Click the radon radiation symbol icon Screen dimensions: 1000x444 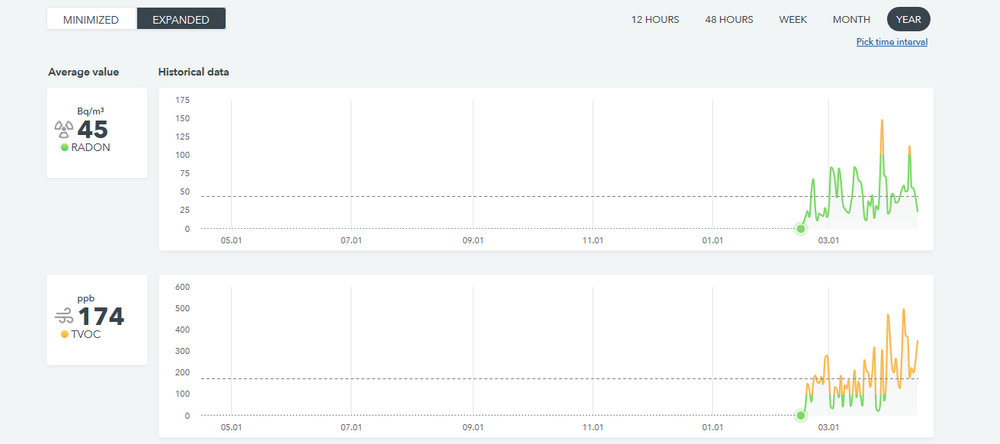[x=63, y=130]
